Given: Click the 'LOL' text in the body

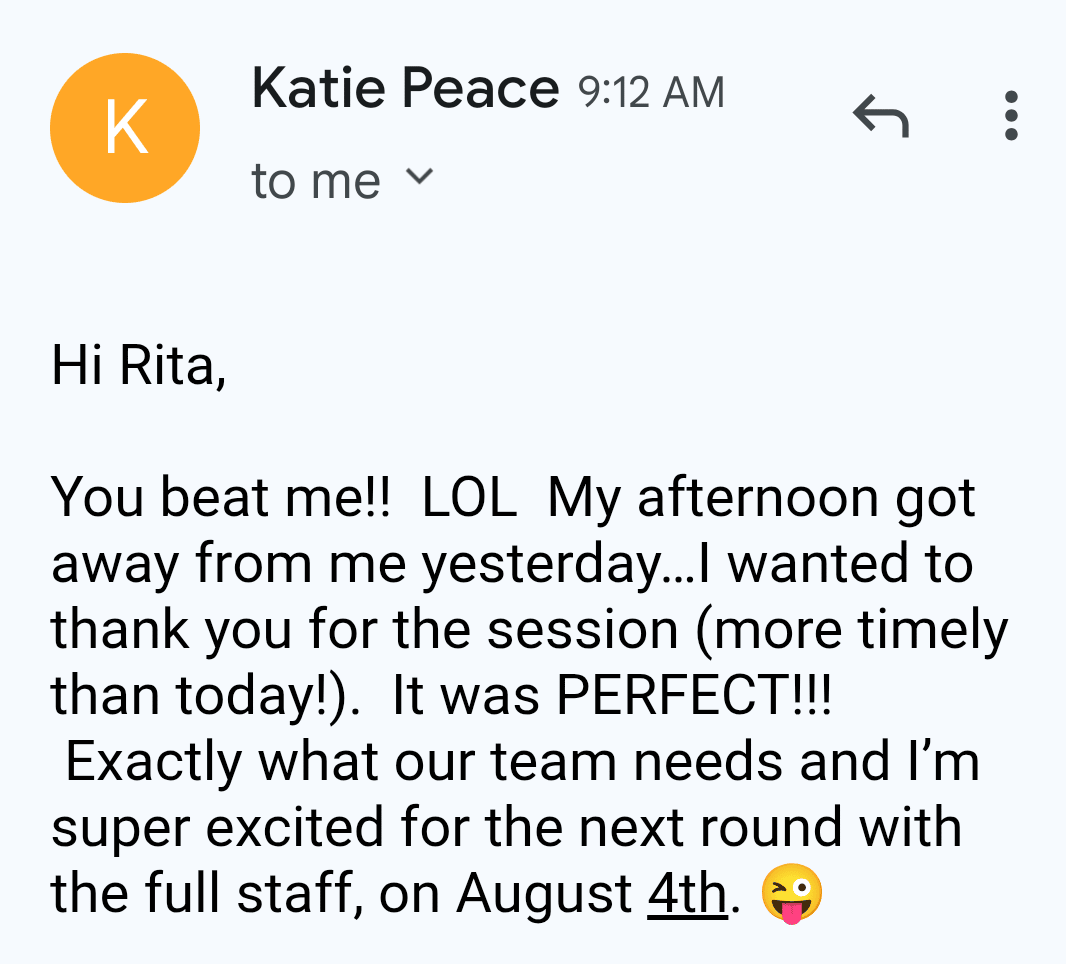Looking at the screenshot, I should tap(469, 498).
